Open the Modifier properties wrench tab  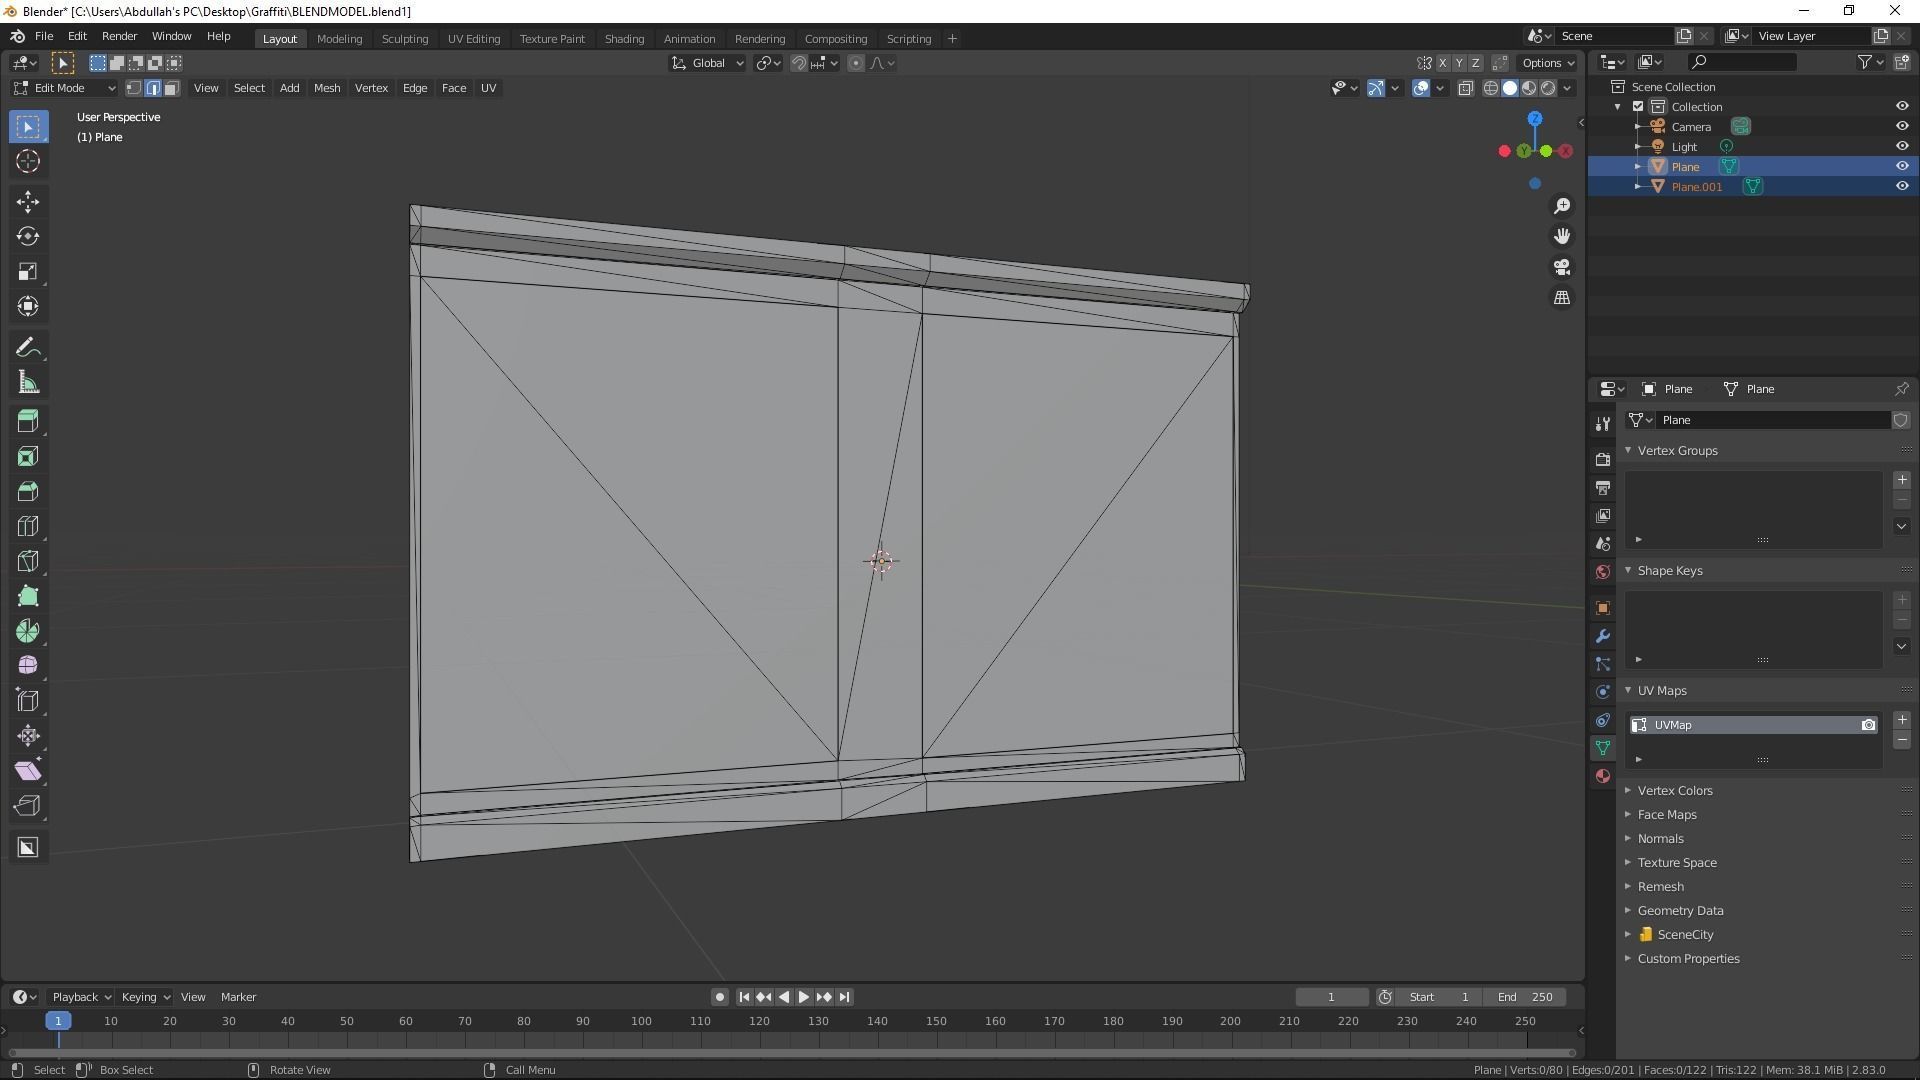click(x=1603, y=636)
